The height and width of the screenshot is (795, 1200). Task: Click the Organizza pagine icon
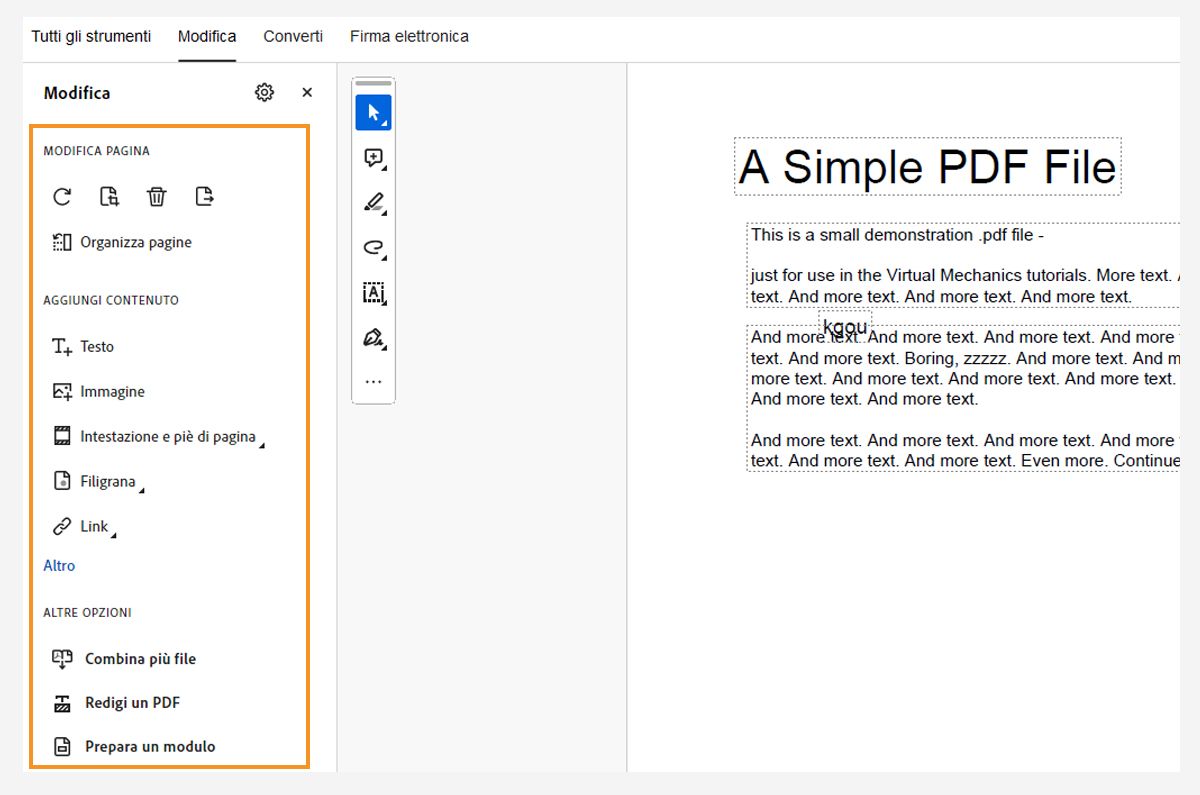[62, 242]
